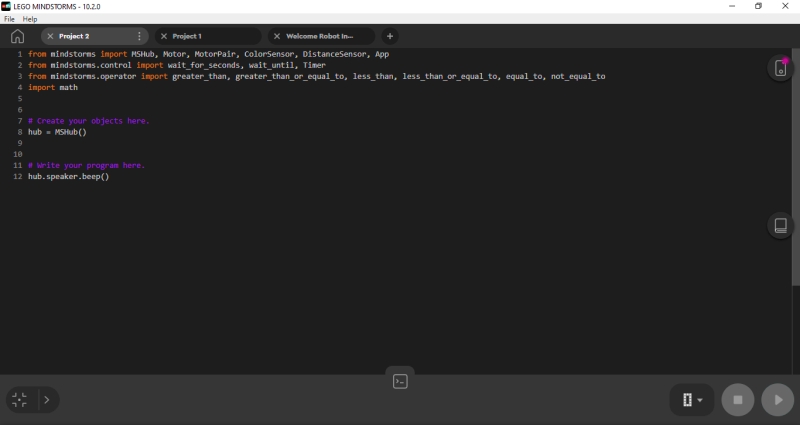Close the Project 1 tab

click(x=164, y=36)
